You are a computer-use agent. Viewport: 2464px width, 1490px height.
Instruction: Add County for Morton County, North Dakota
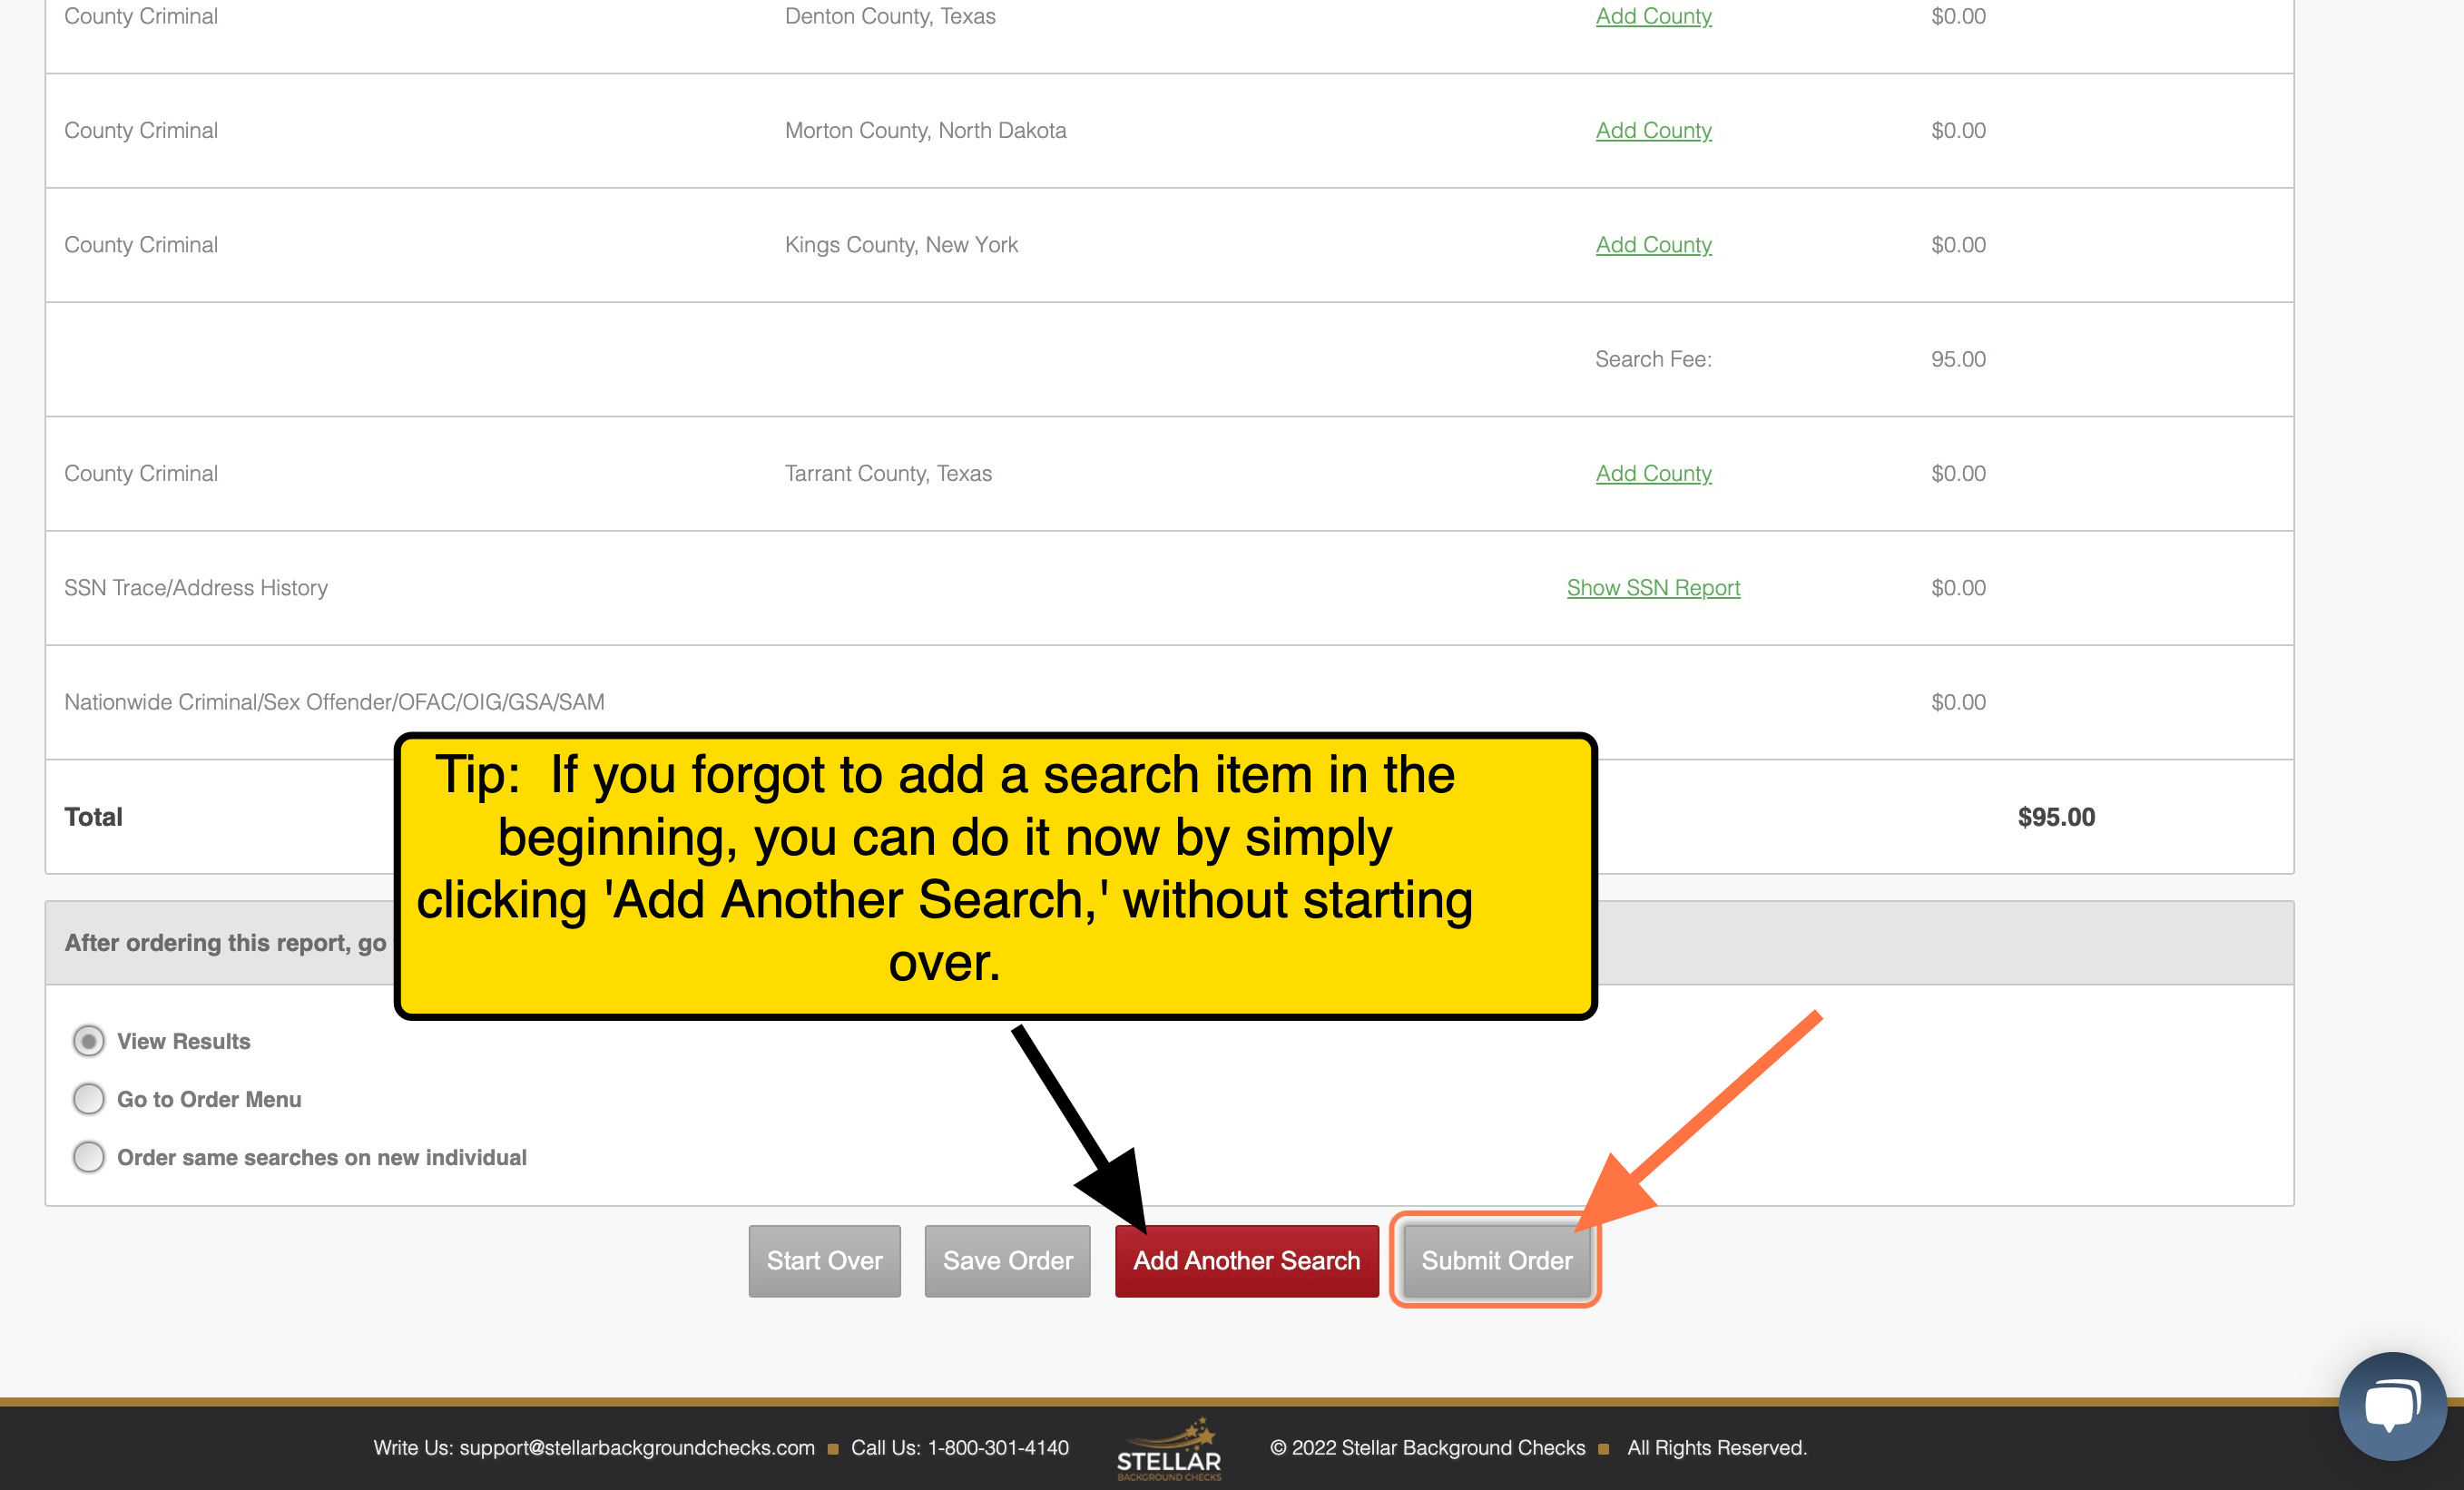tap(1653, 130)
